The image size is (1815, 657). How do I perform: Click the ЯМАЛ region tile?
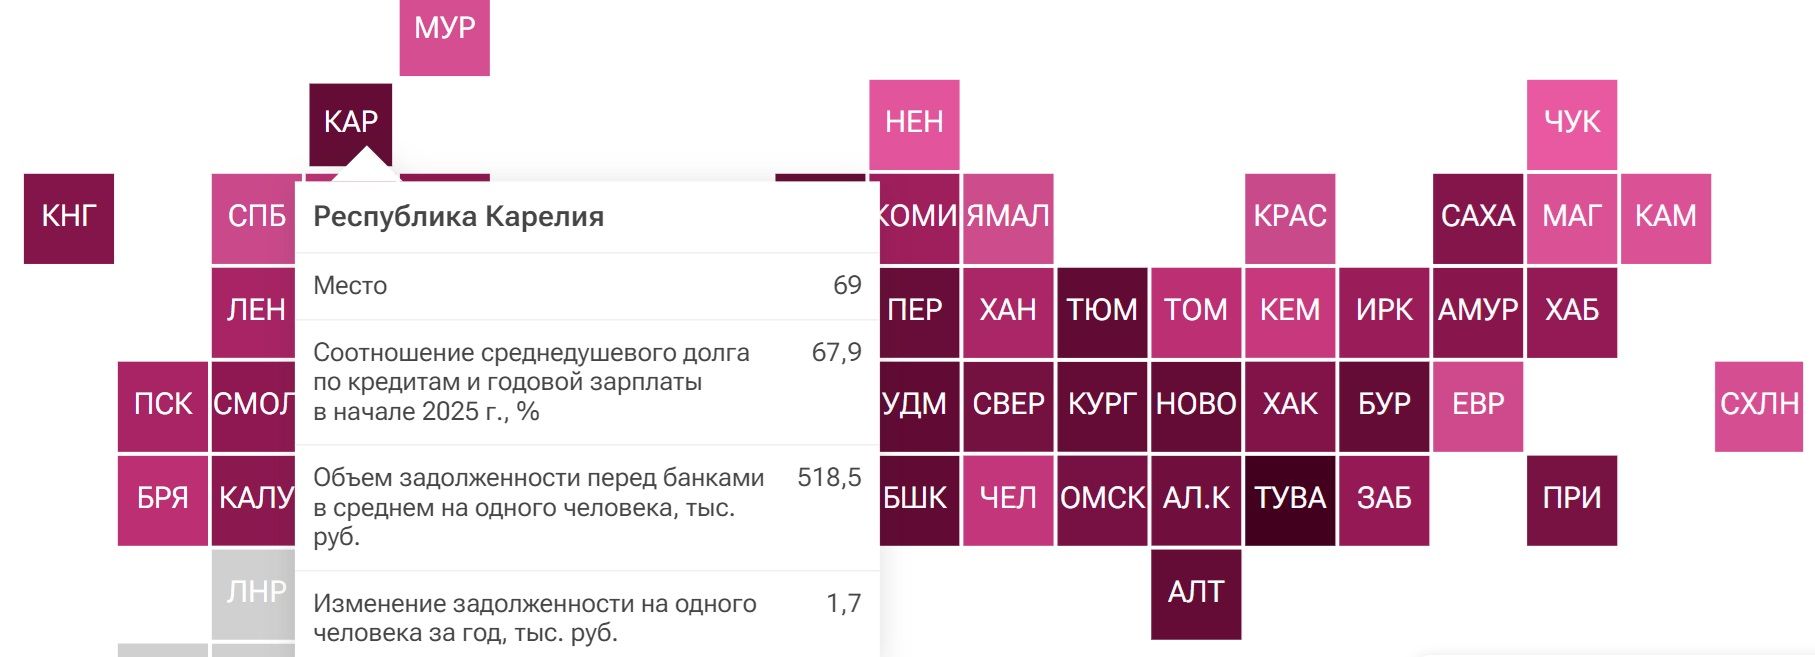pos(1008,218)
